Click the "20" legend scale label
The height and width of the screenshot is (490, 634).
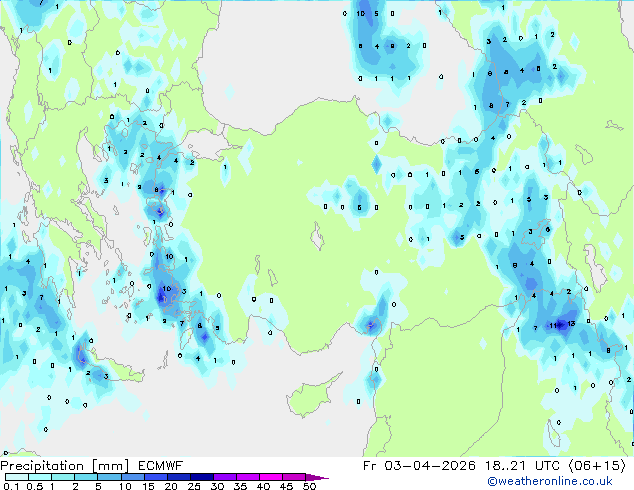(171, 486)
